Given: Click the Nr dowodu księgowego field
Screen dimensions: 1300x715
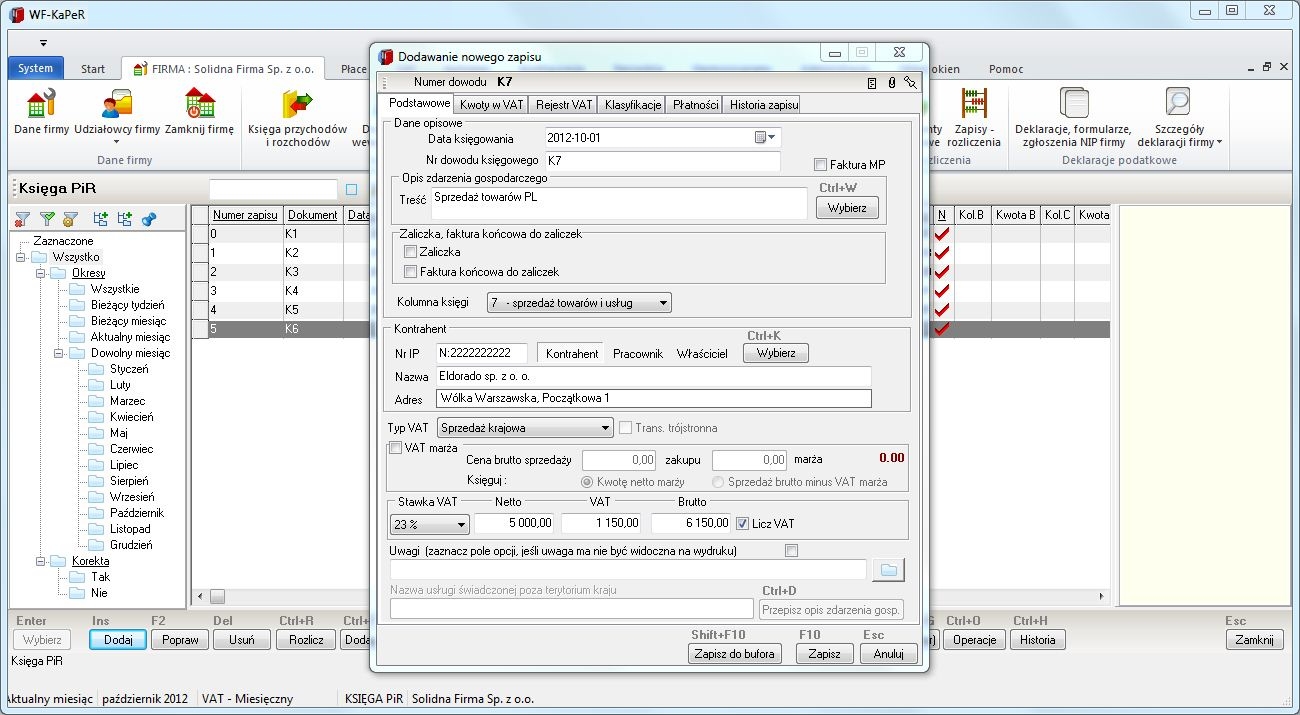Looking at the screenshot, I should coord(663,160).
